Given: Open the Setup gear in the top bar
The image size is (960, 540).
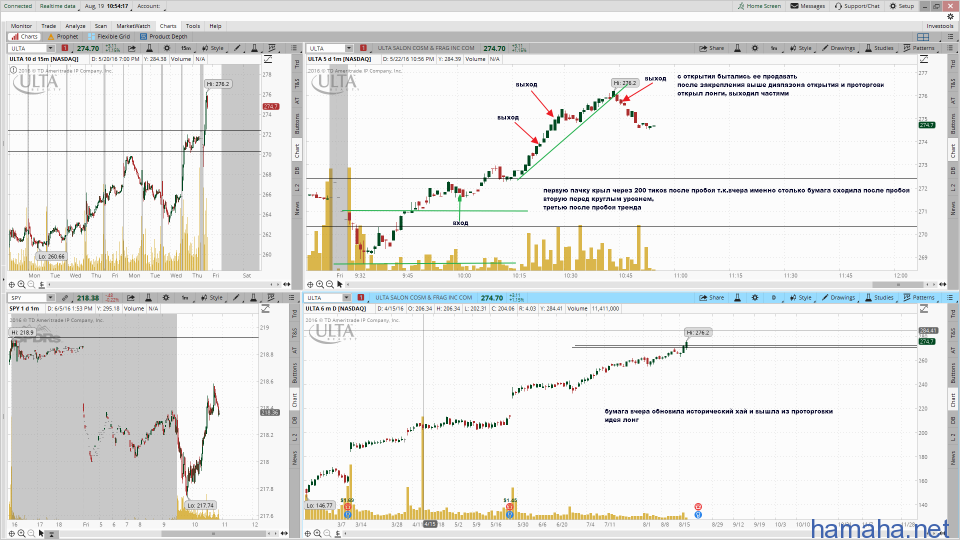Looking at the screenshot, I should coord(901,6).
